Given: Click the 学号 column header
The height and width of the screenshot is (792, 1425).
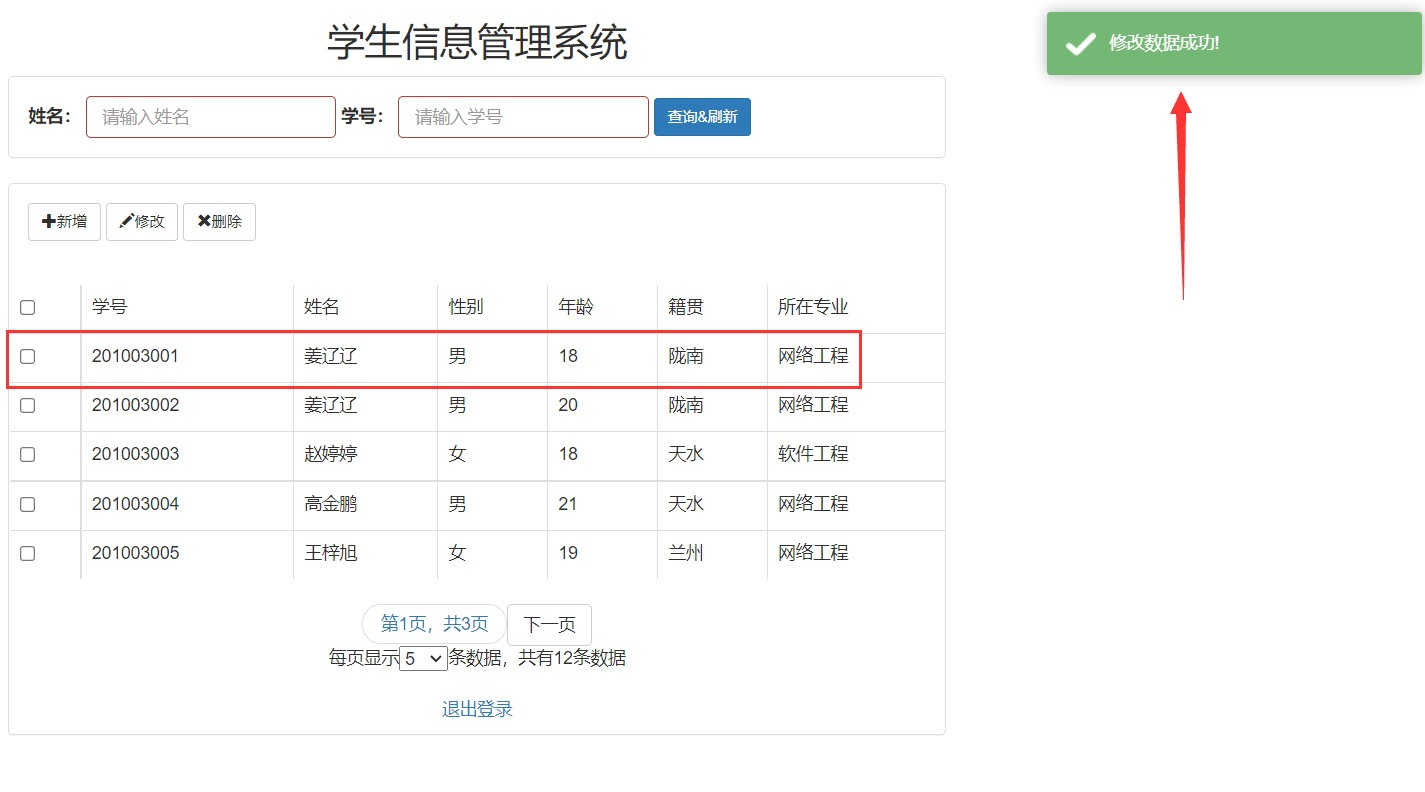Looking at the screenshot, I should click(x=110, y=307).
